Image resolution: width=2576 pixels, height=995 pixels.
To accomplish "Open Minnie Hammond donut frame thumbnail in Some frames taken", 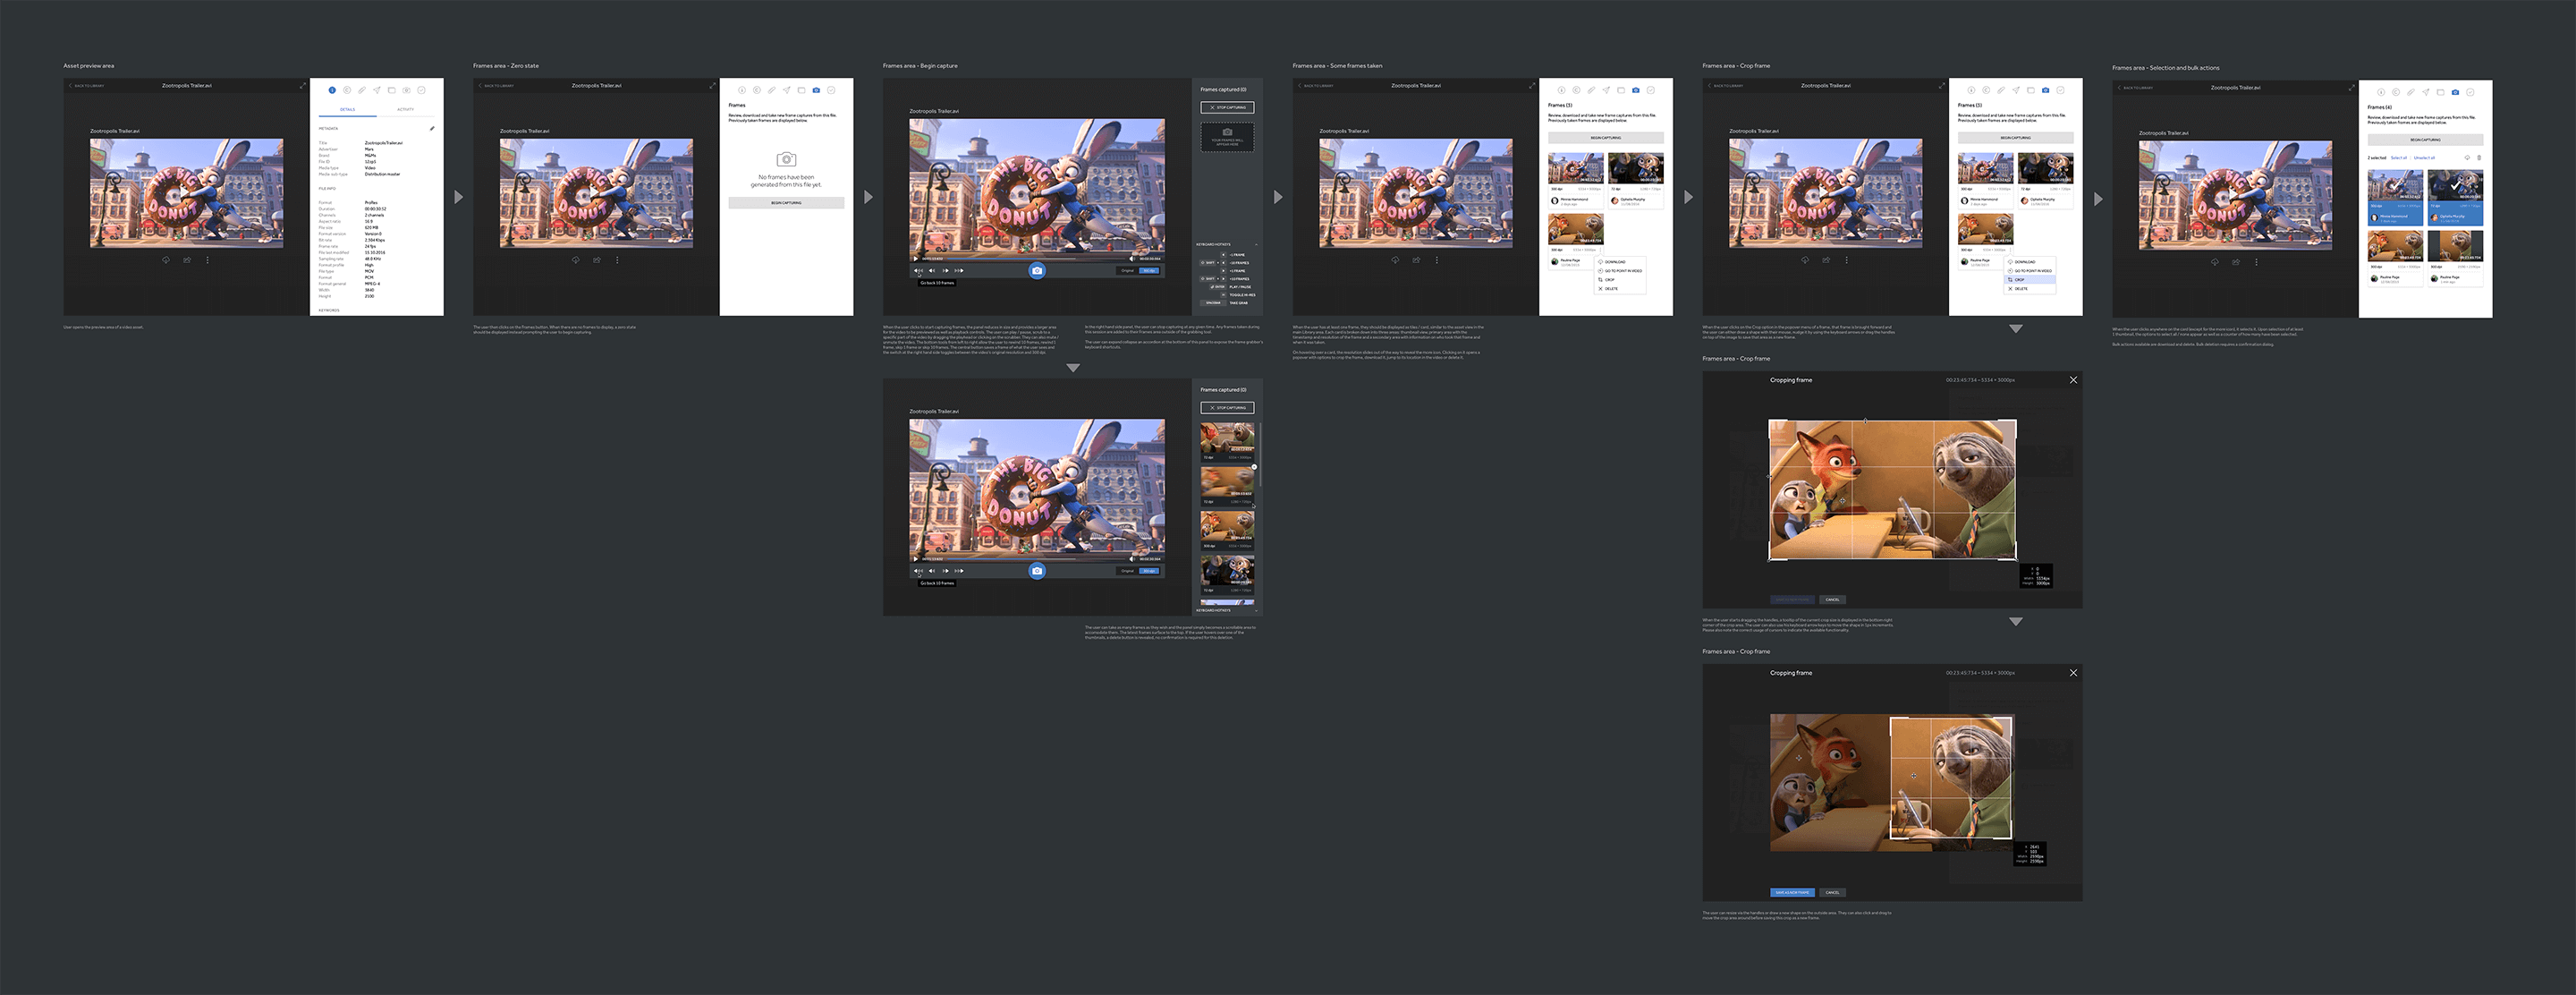I will coord(1576,168).
